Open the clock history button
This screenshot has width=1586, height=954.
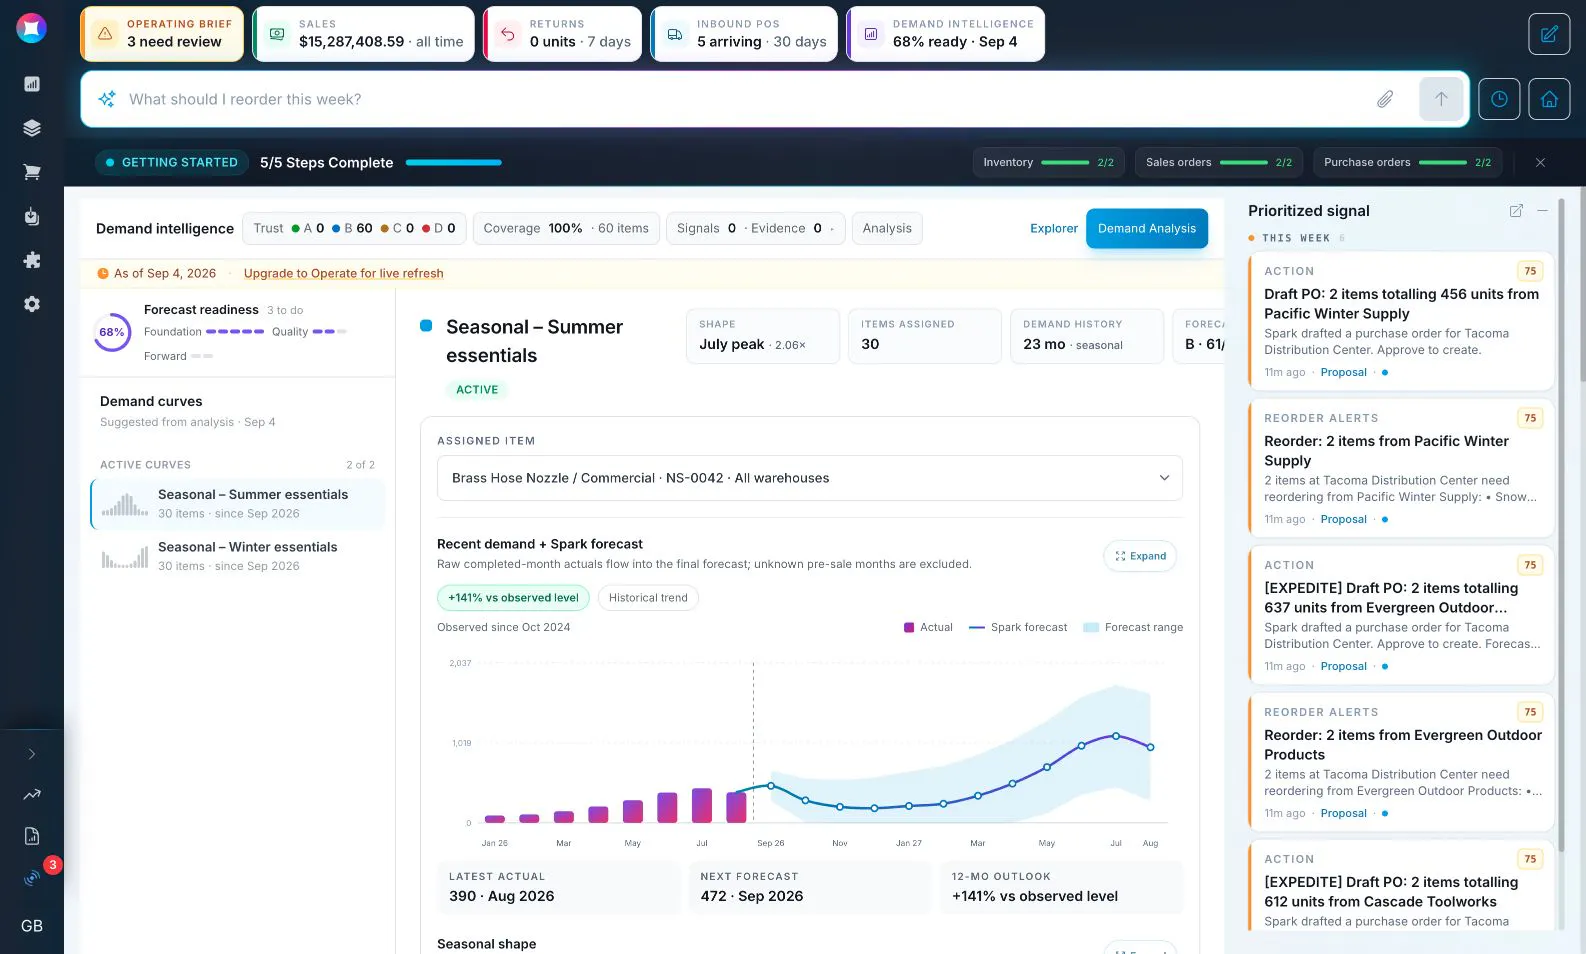(x=1499, y=99)
